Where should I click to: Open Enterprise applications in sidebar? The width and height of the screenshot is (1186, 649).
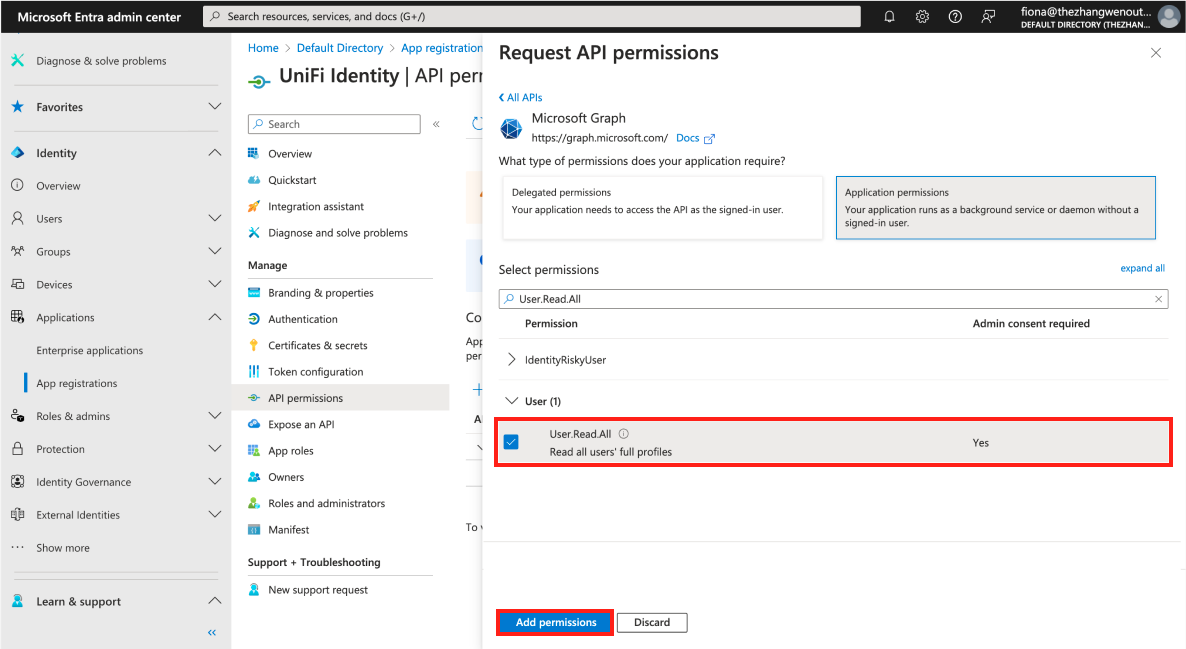click(89, 350)
